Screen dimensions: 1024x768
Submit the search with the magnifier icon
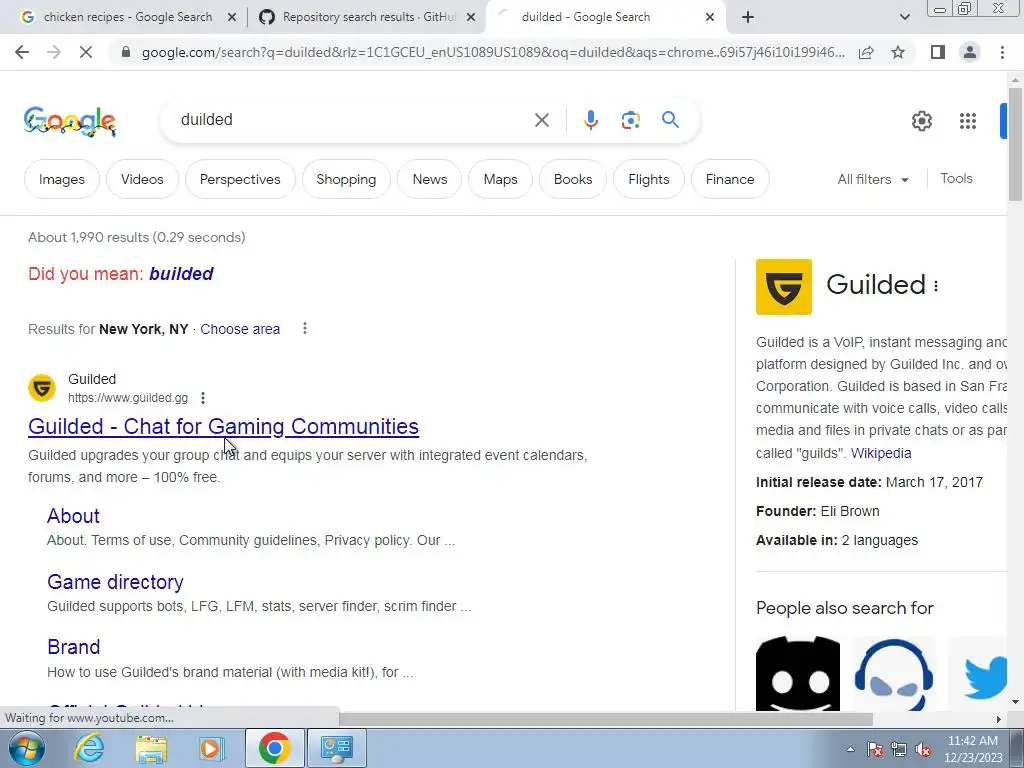coord(670,120)
